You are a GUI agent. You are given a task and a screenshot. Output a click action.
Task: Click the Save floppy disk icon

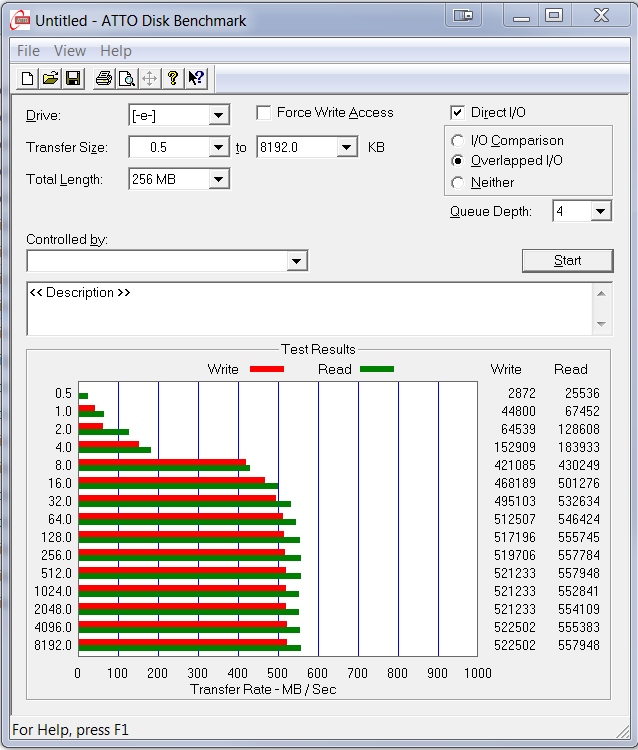click(x=72, y=78)
